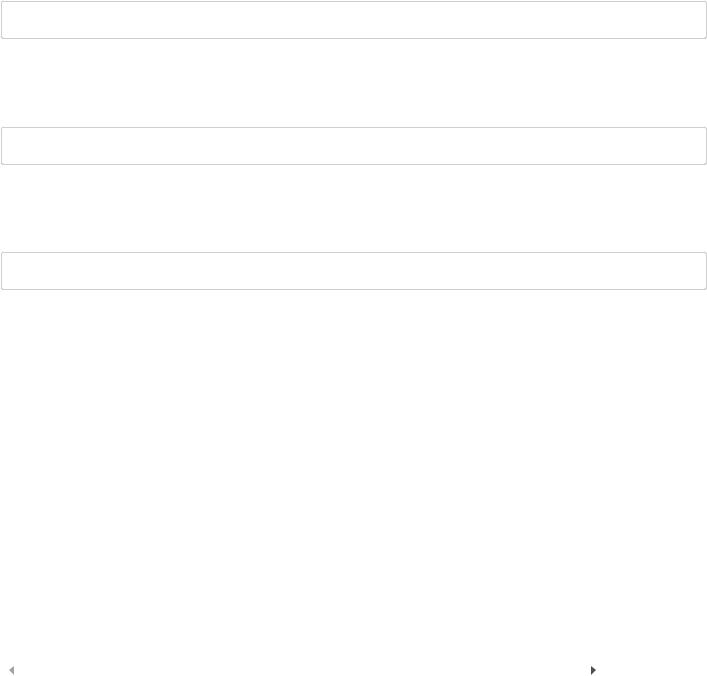Click the right scroll arrow
Screen dimensions: 707x676
pos(593,670)
